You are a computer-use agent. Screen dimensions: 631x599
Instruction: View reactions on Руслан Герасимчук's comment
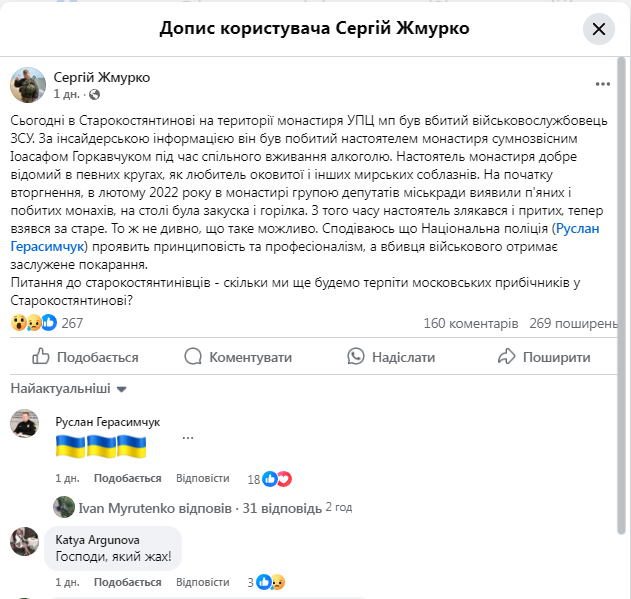pos(270,479)
